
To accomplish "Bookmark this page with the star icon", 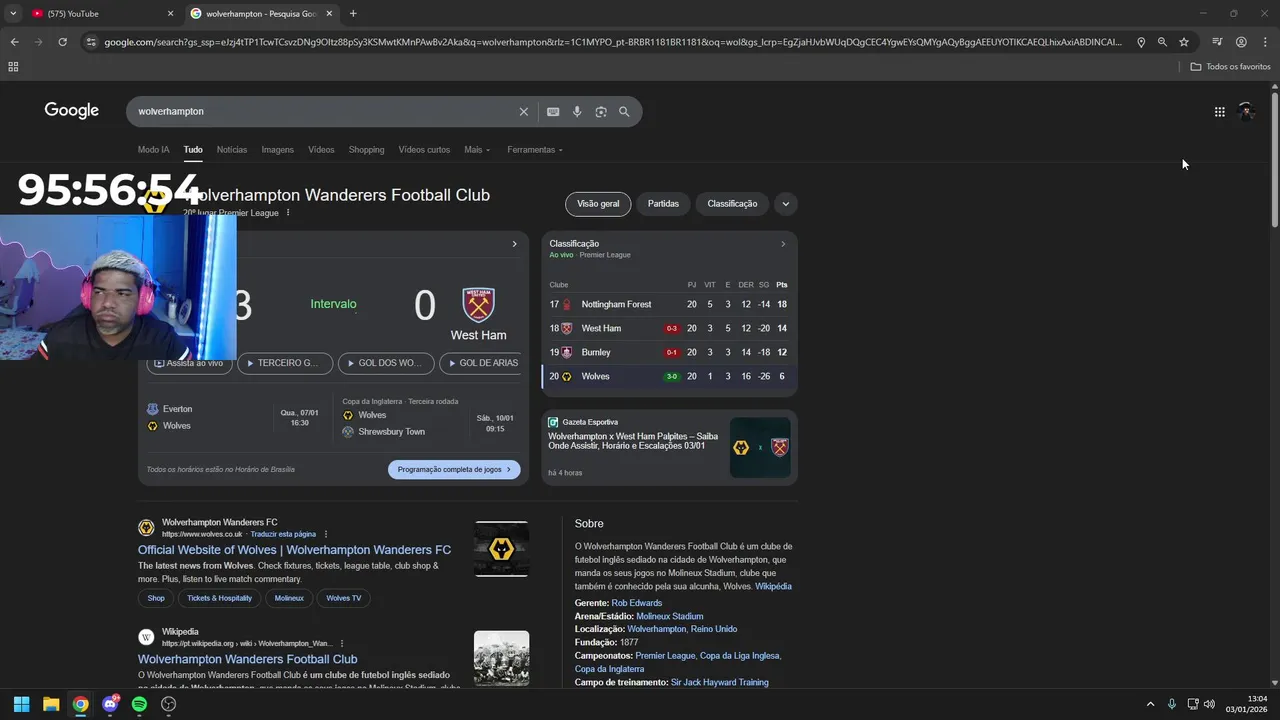I will 1184,42.
